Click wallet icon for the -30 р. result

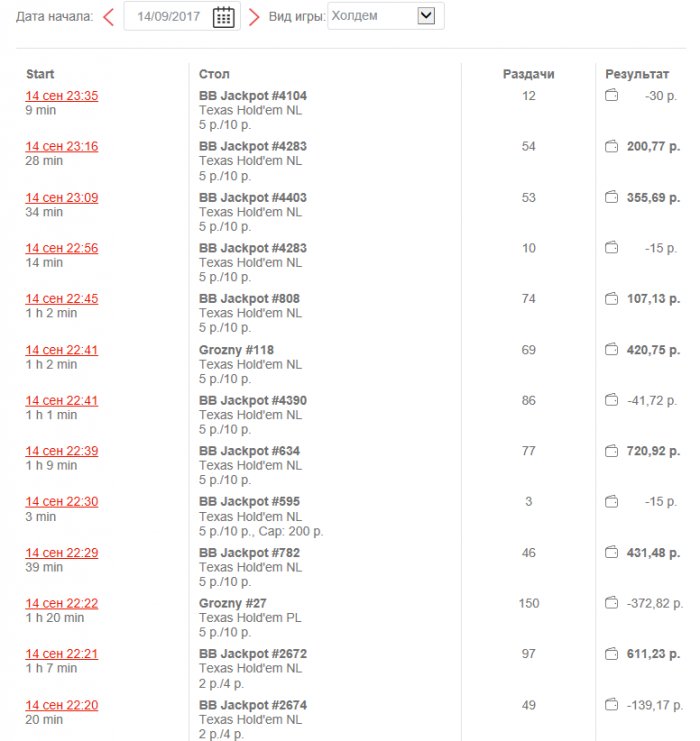click(x=612, y=96)
